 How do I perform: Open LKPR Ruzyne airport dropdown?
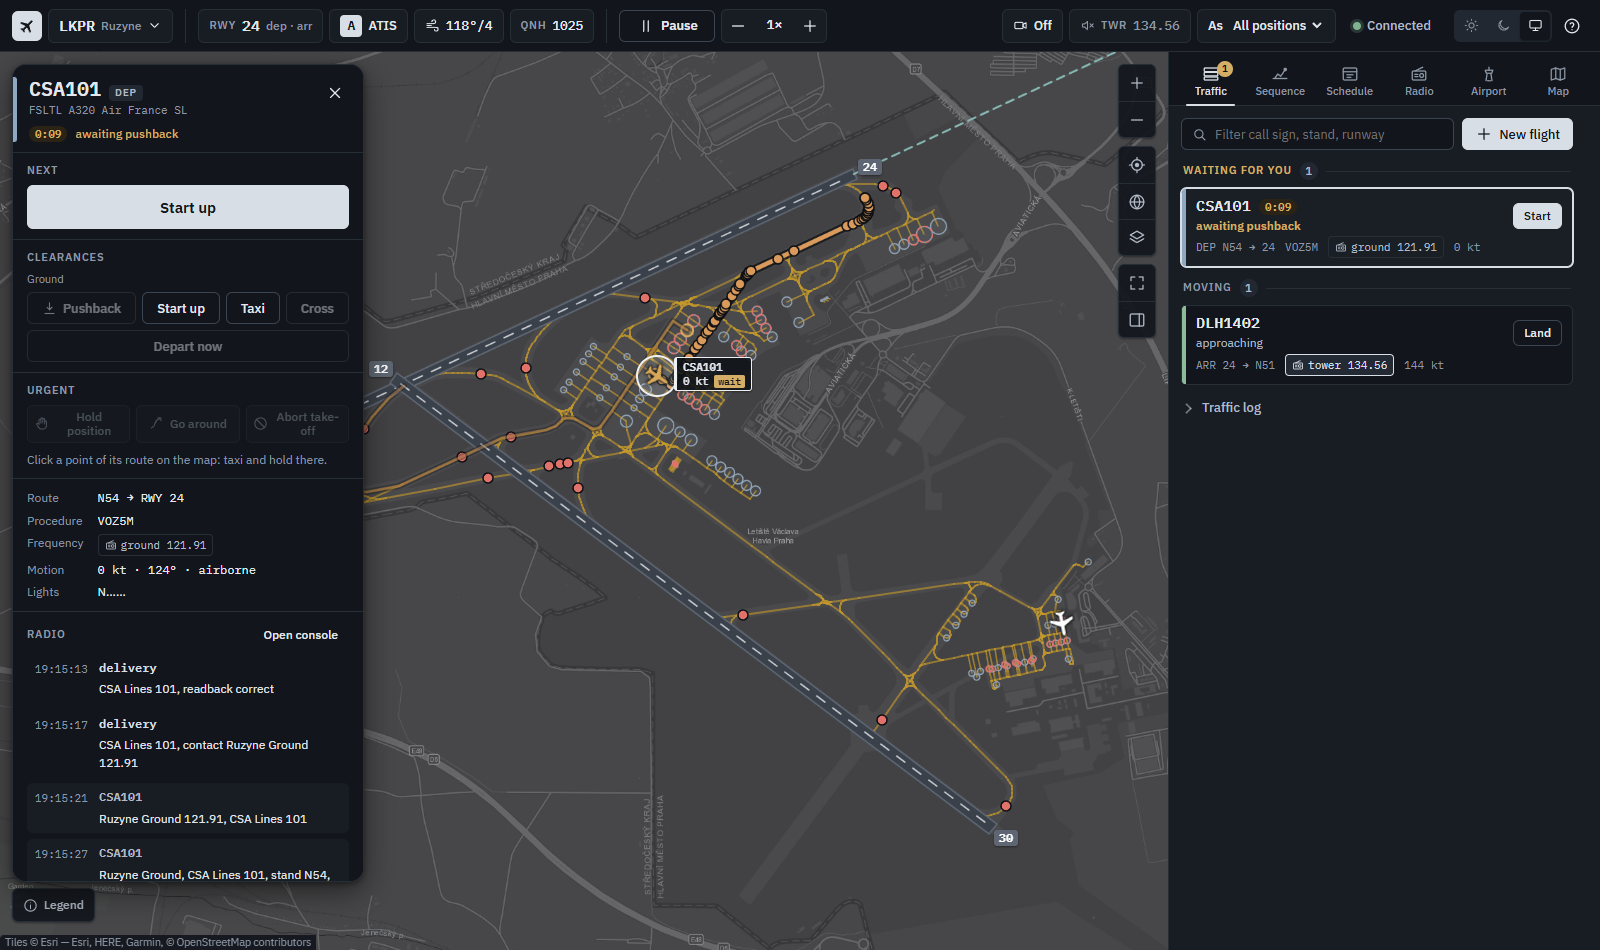coord(110,26)
